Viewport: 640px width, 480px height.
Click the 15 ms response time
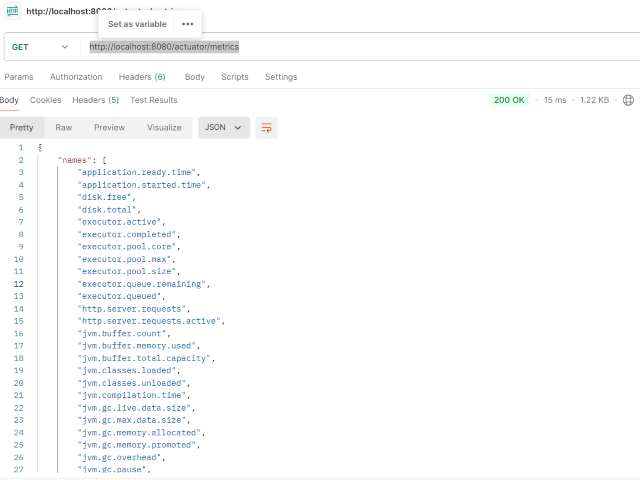click(555, 100)
